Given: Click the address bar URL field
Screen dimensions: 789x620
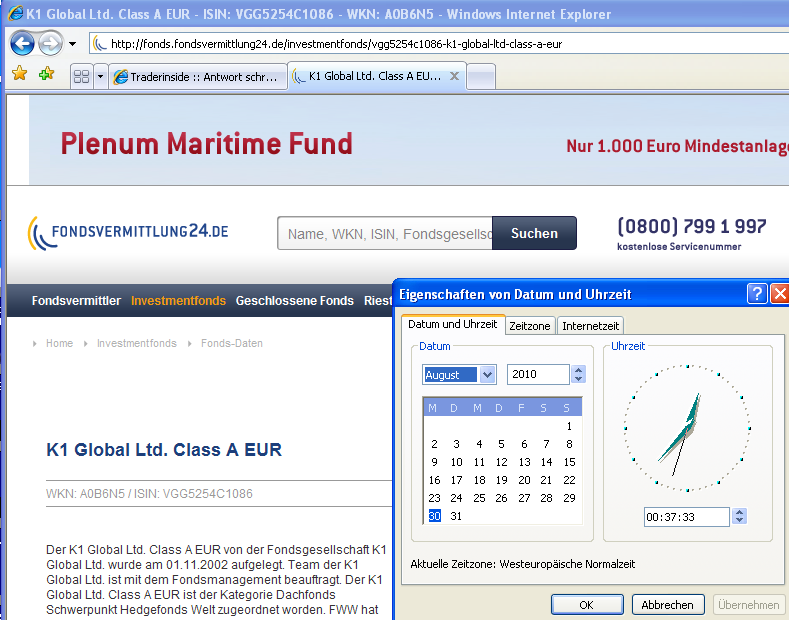Looking at the screenshot, I should [439, 44].
